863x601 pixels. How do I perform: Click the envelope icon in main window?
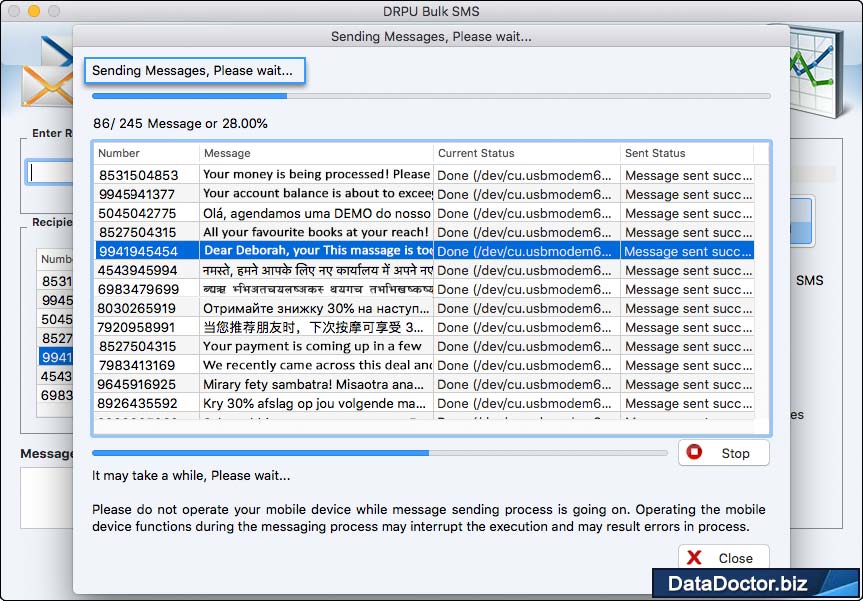tap(47, 86)
